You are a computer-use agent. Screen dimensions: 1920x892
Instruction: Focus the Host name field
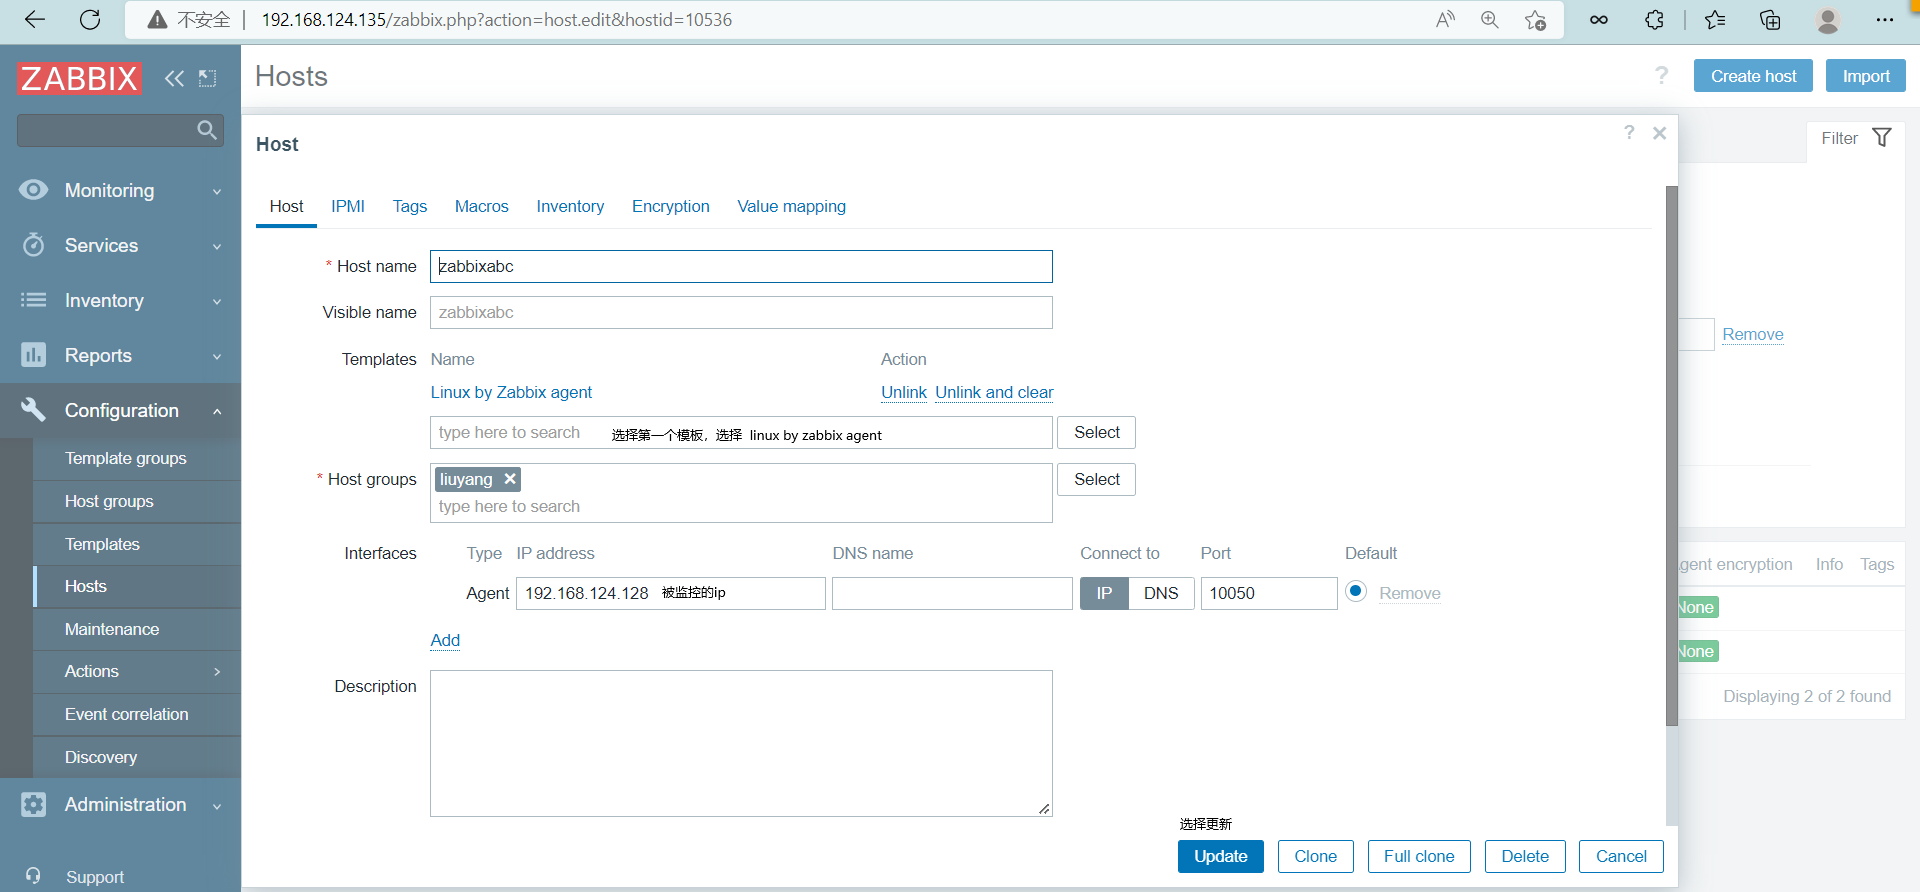pos(741,266)
